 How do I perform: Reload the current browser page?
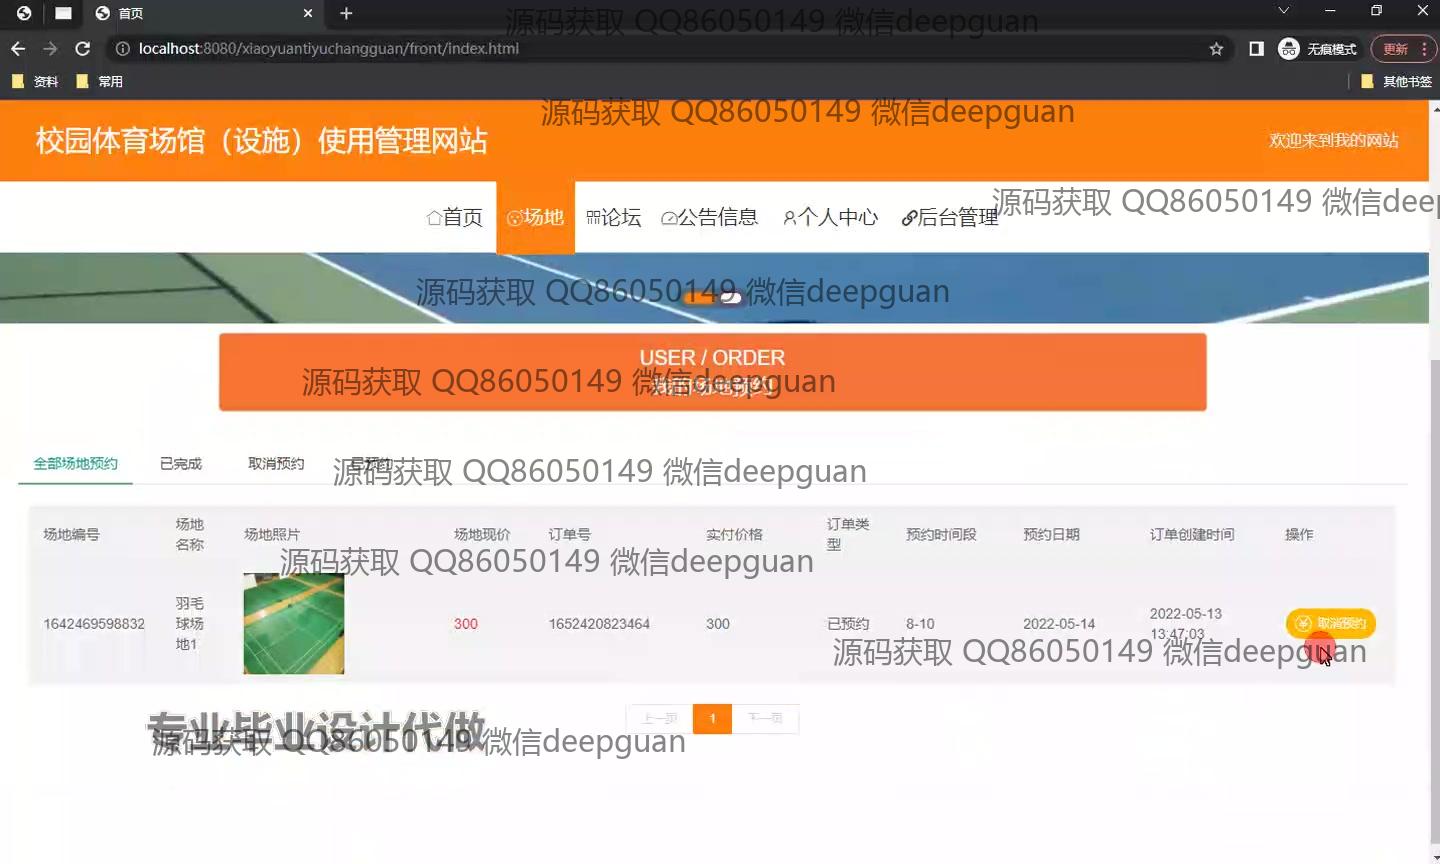83,49
